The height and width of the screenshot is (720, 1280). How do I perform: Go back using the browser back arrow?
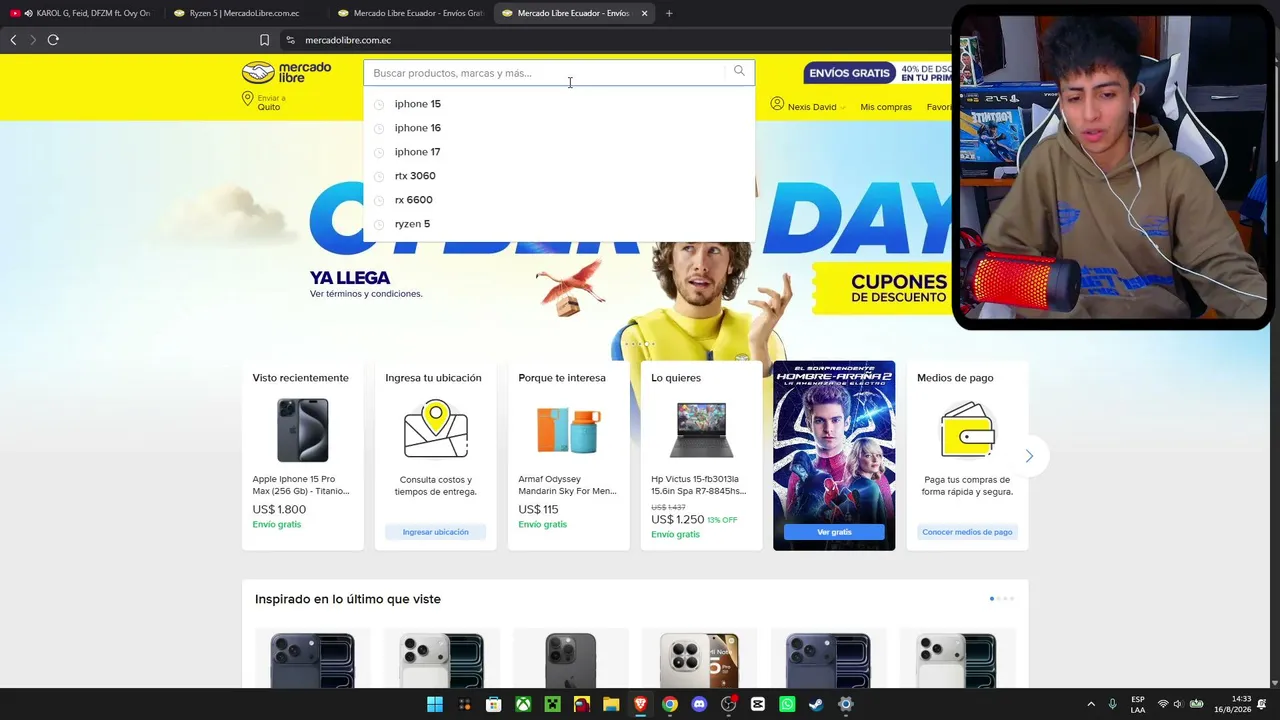(13, 40)
